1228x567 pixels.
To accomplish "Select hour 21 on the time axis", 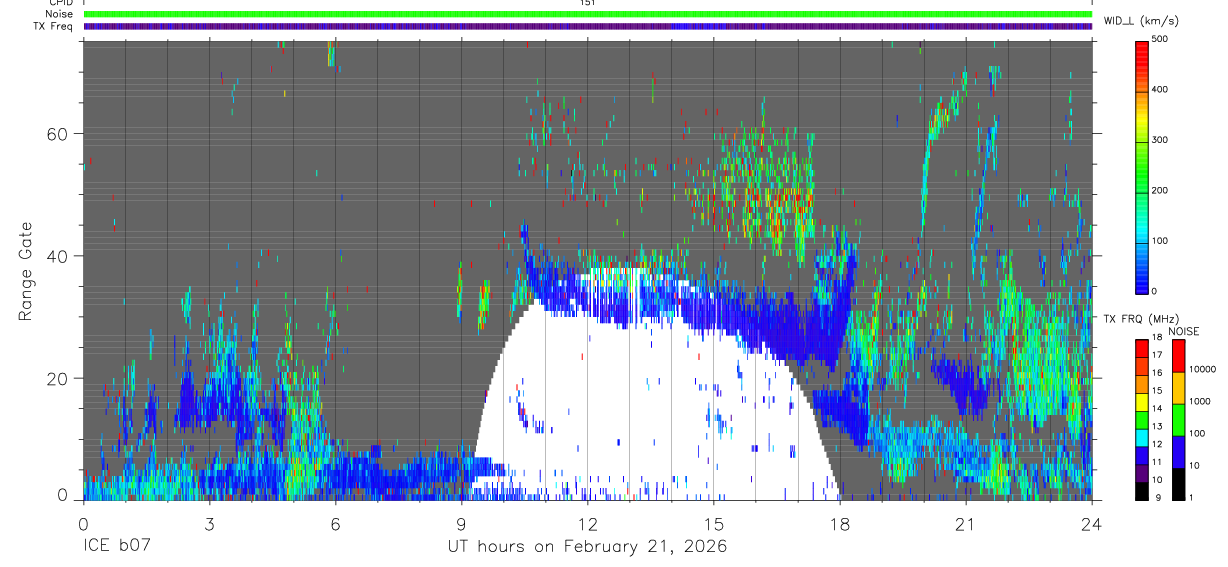I will tap(965, 524).
